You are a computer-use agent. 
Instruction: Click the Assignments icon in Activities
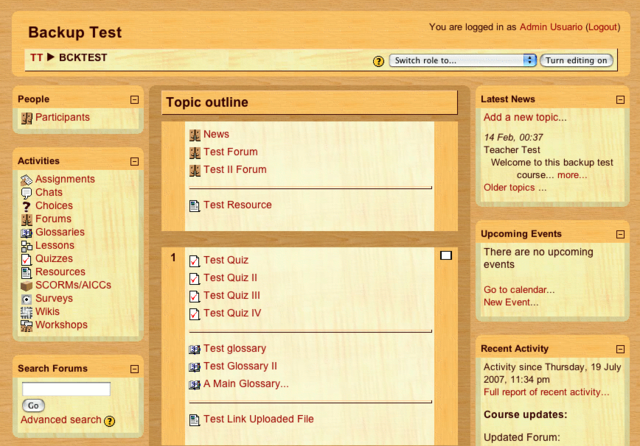tap(27, 180)
